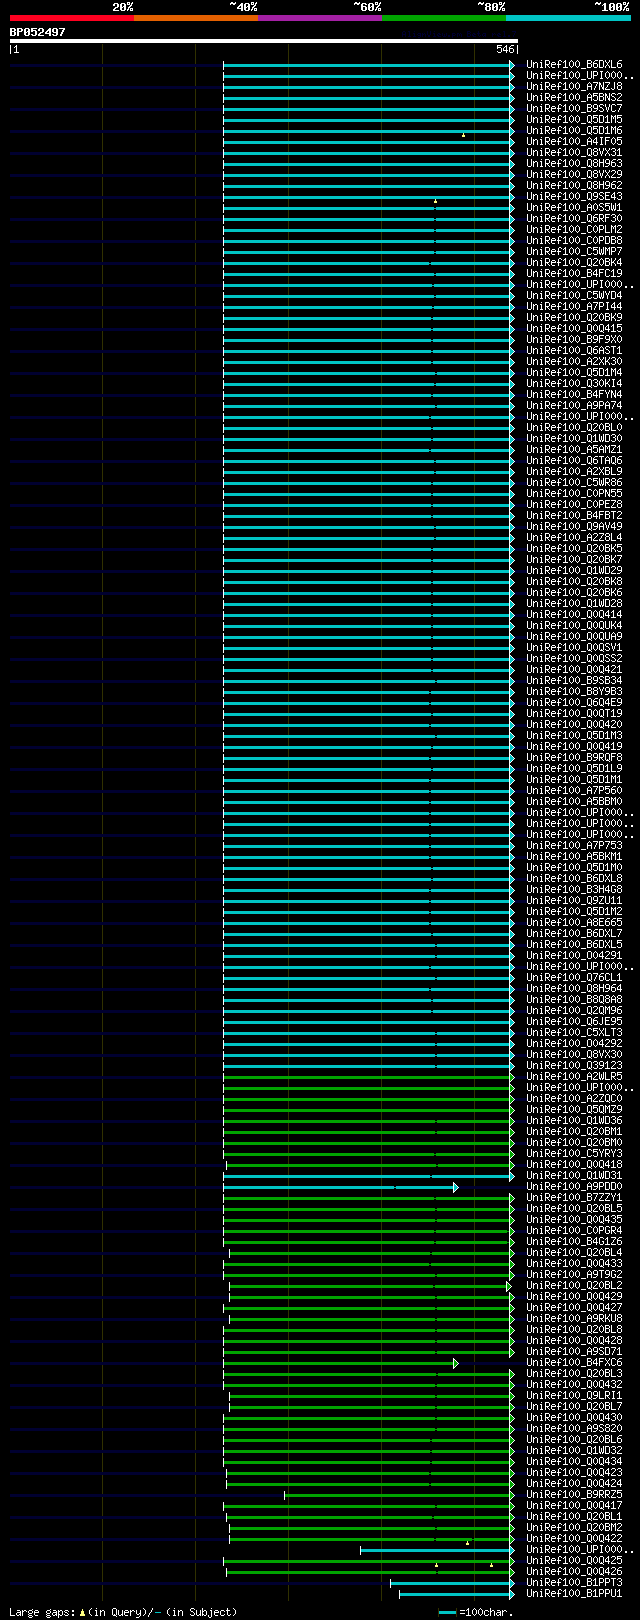Click the orange ~40% identity legend segment
The width and height of the screenshot is (640, 1620).
pos(196,18)
